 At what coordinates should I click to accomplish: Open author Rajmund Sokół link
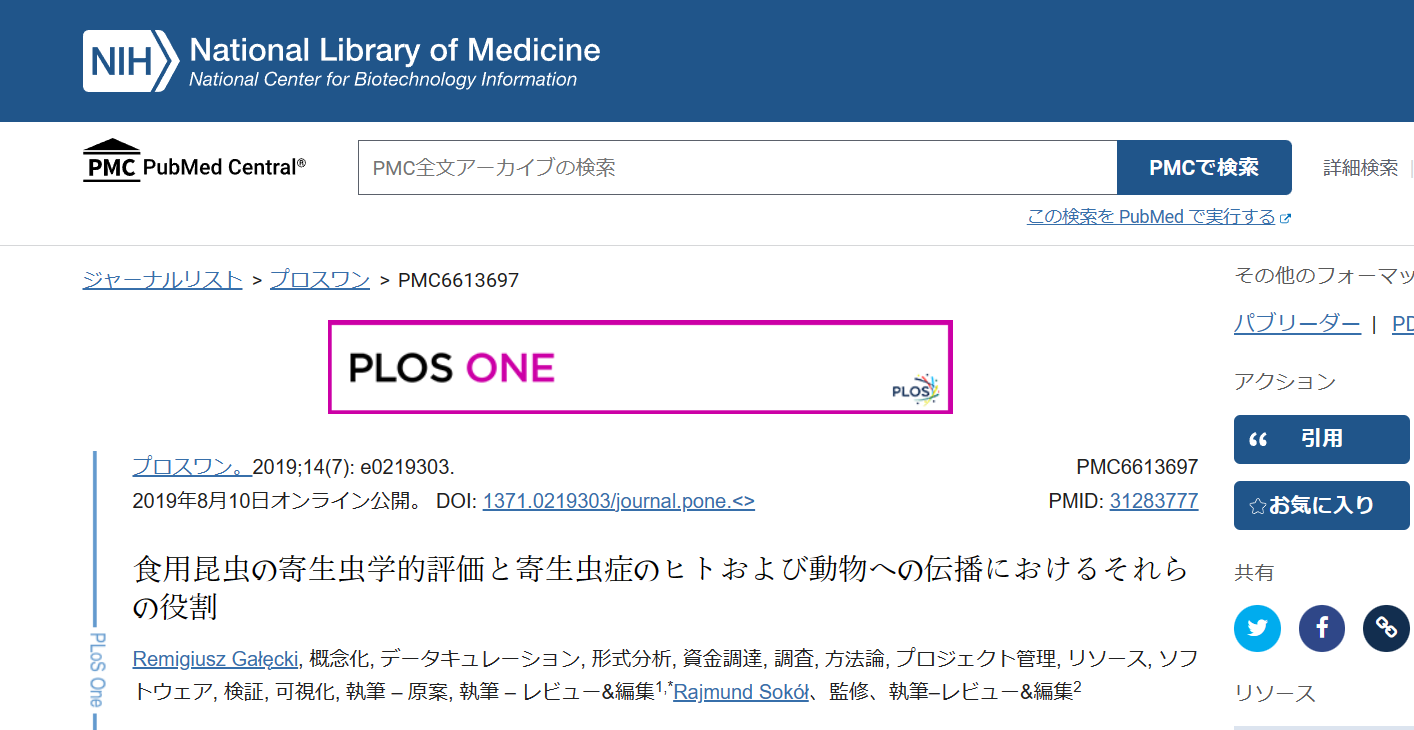(x=741, y=691)
